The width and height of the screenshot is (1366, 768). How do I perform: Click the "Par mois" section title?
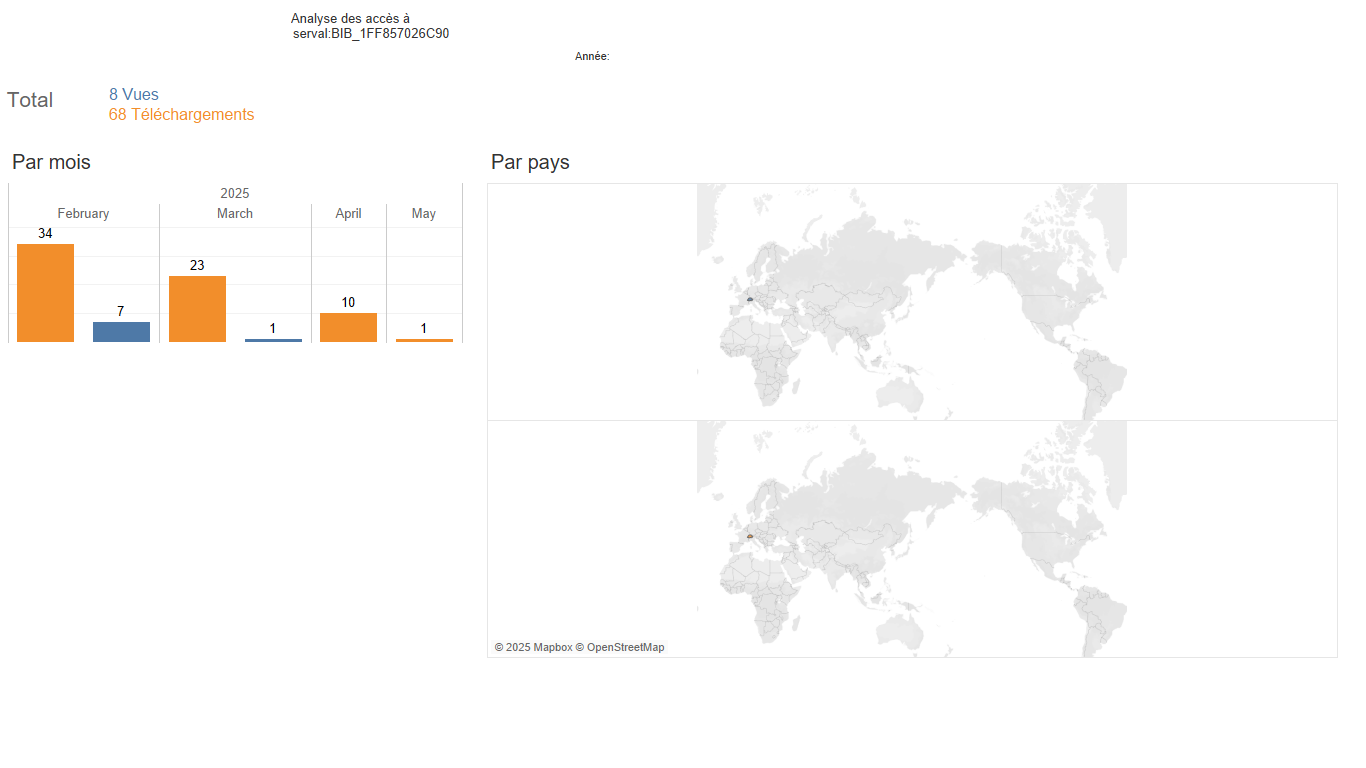point(51,162)
